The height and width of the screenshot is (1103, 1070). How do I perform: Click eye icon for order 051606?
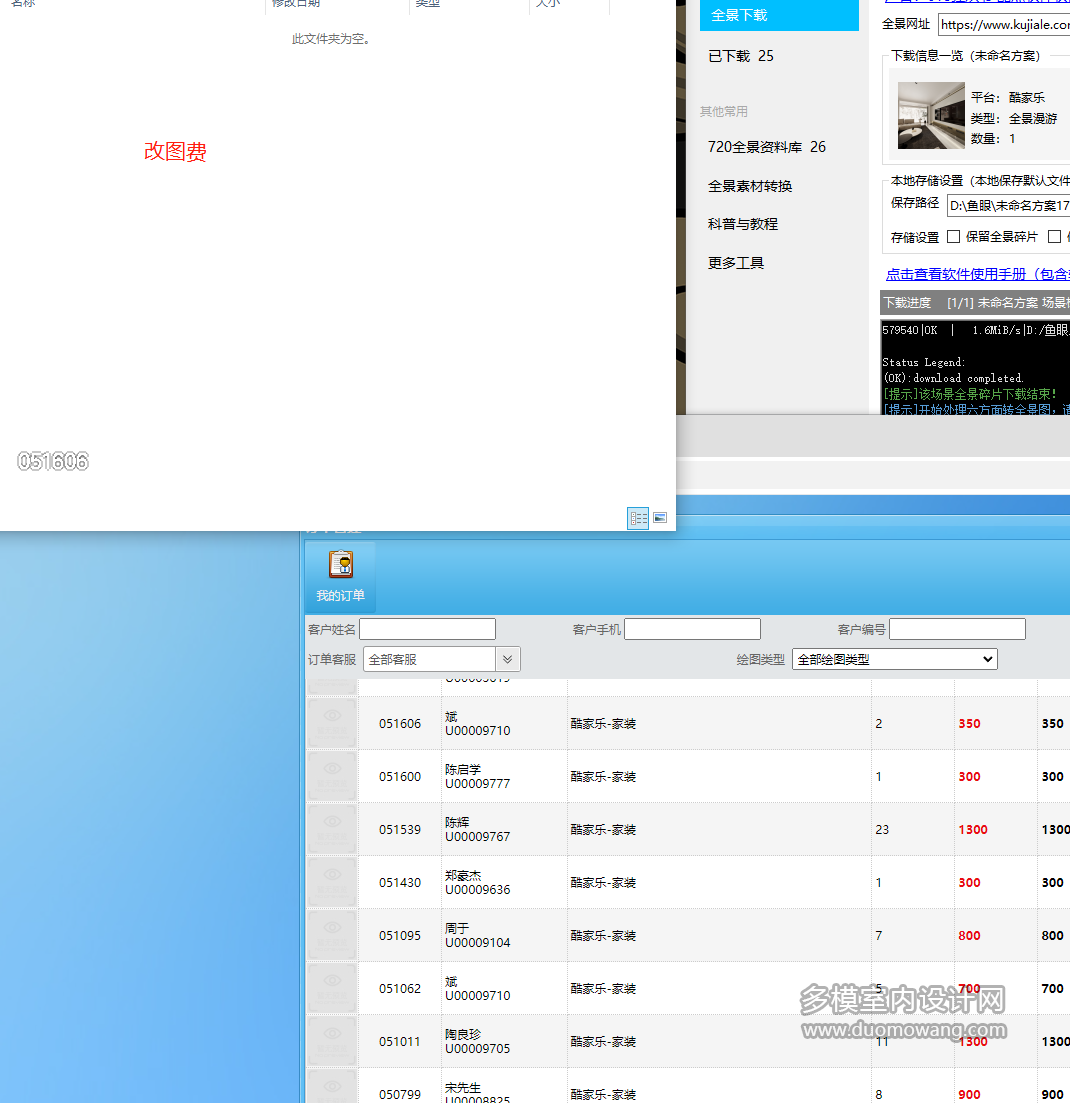[x=332, y=723]
